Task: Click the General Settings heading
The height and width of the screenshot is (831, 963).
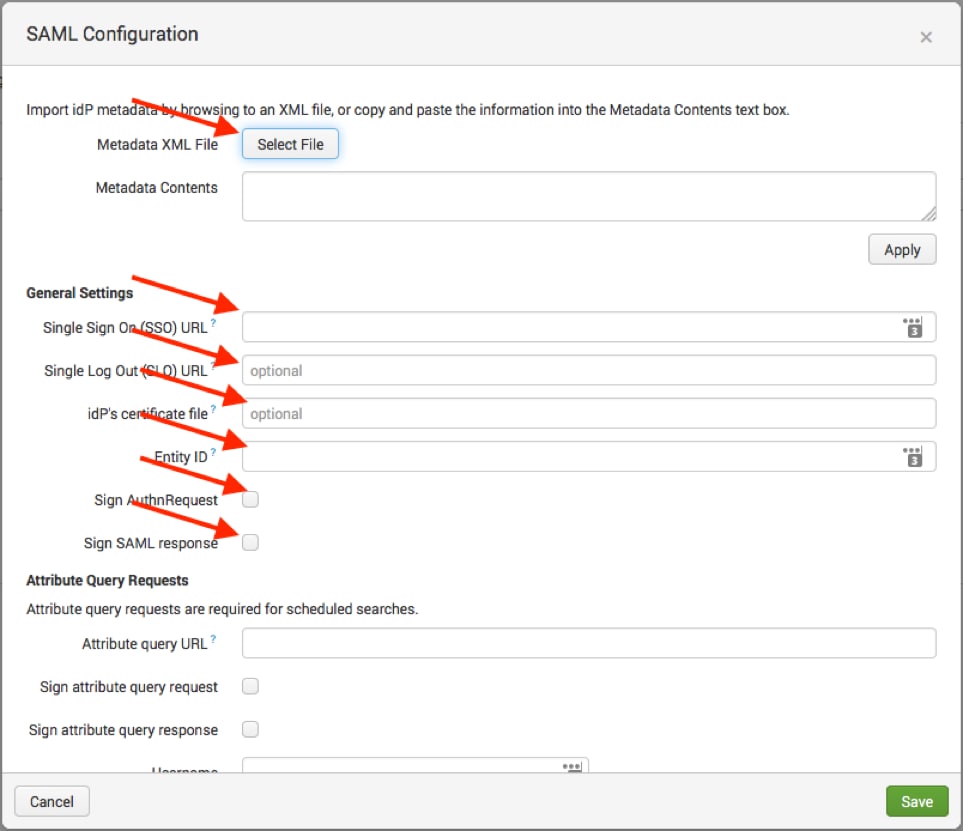Action: point(79,293)
